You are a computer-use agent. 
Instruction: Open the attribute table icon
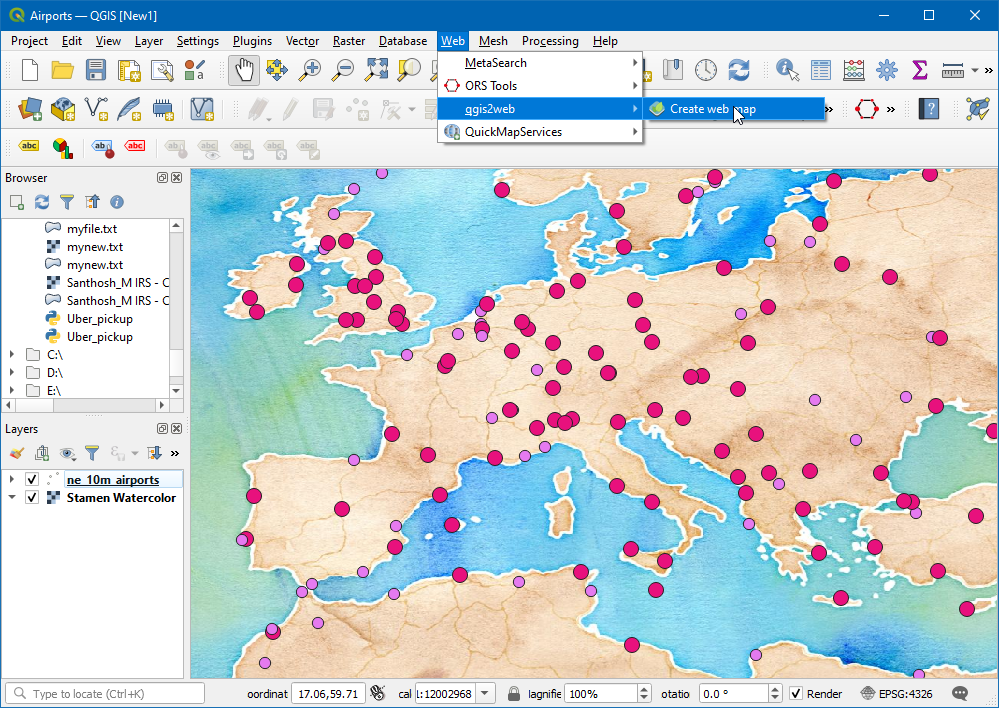[821, 70]
